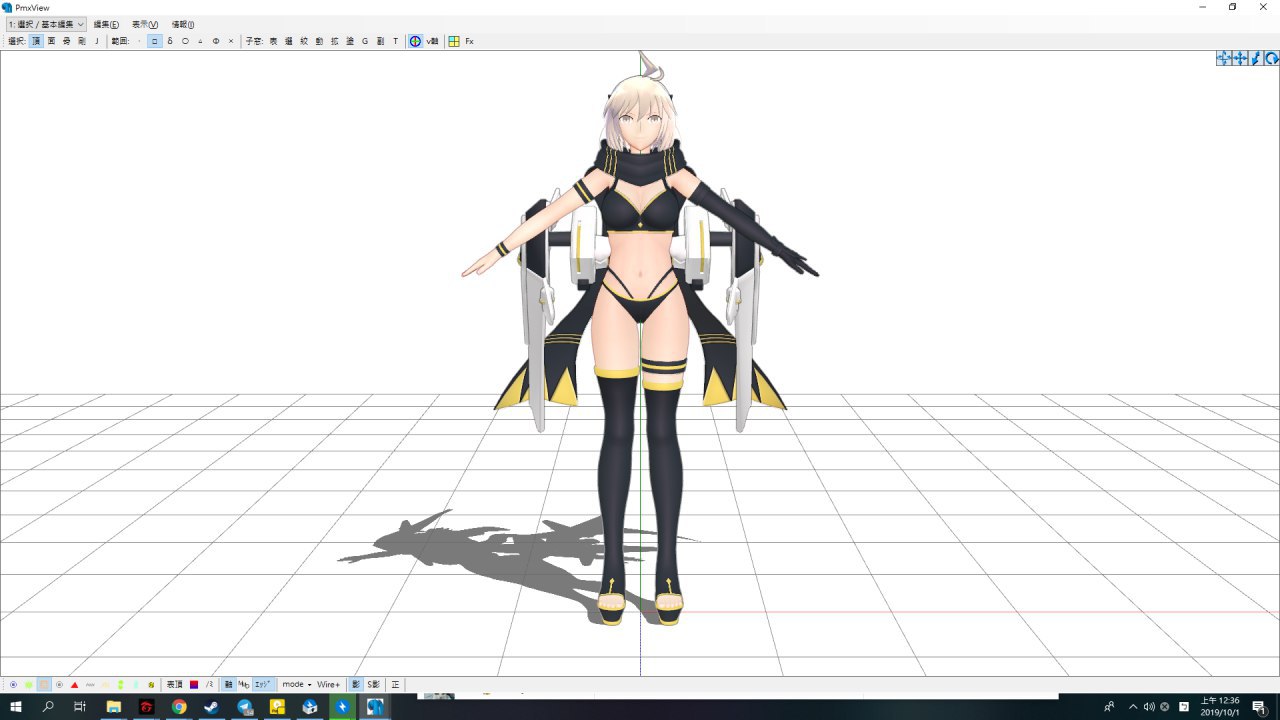Click the Wire+ button
The width and height of the screenshot is (1280, 720).
(328, 685)
